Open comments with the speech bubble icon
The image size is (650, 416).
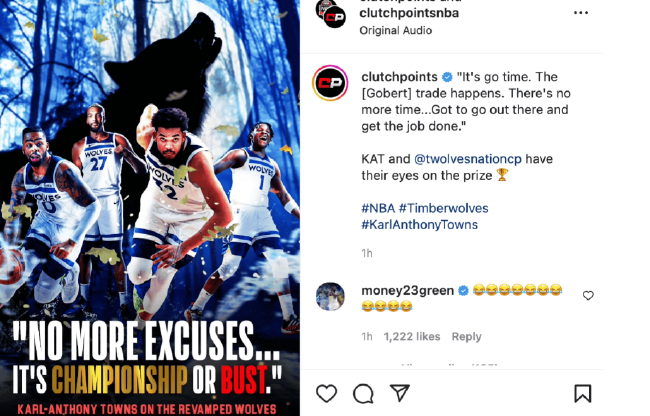[364, 393]
